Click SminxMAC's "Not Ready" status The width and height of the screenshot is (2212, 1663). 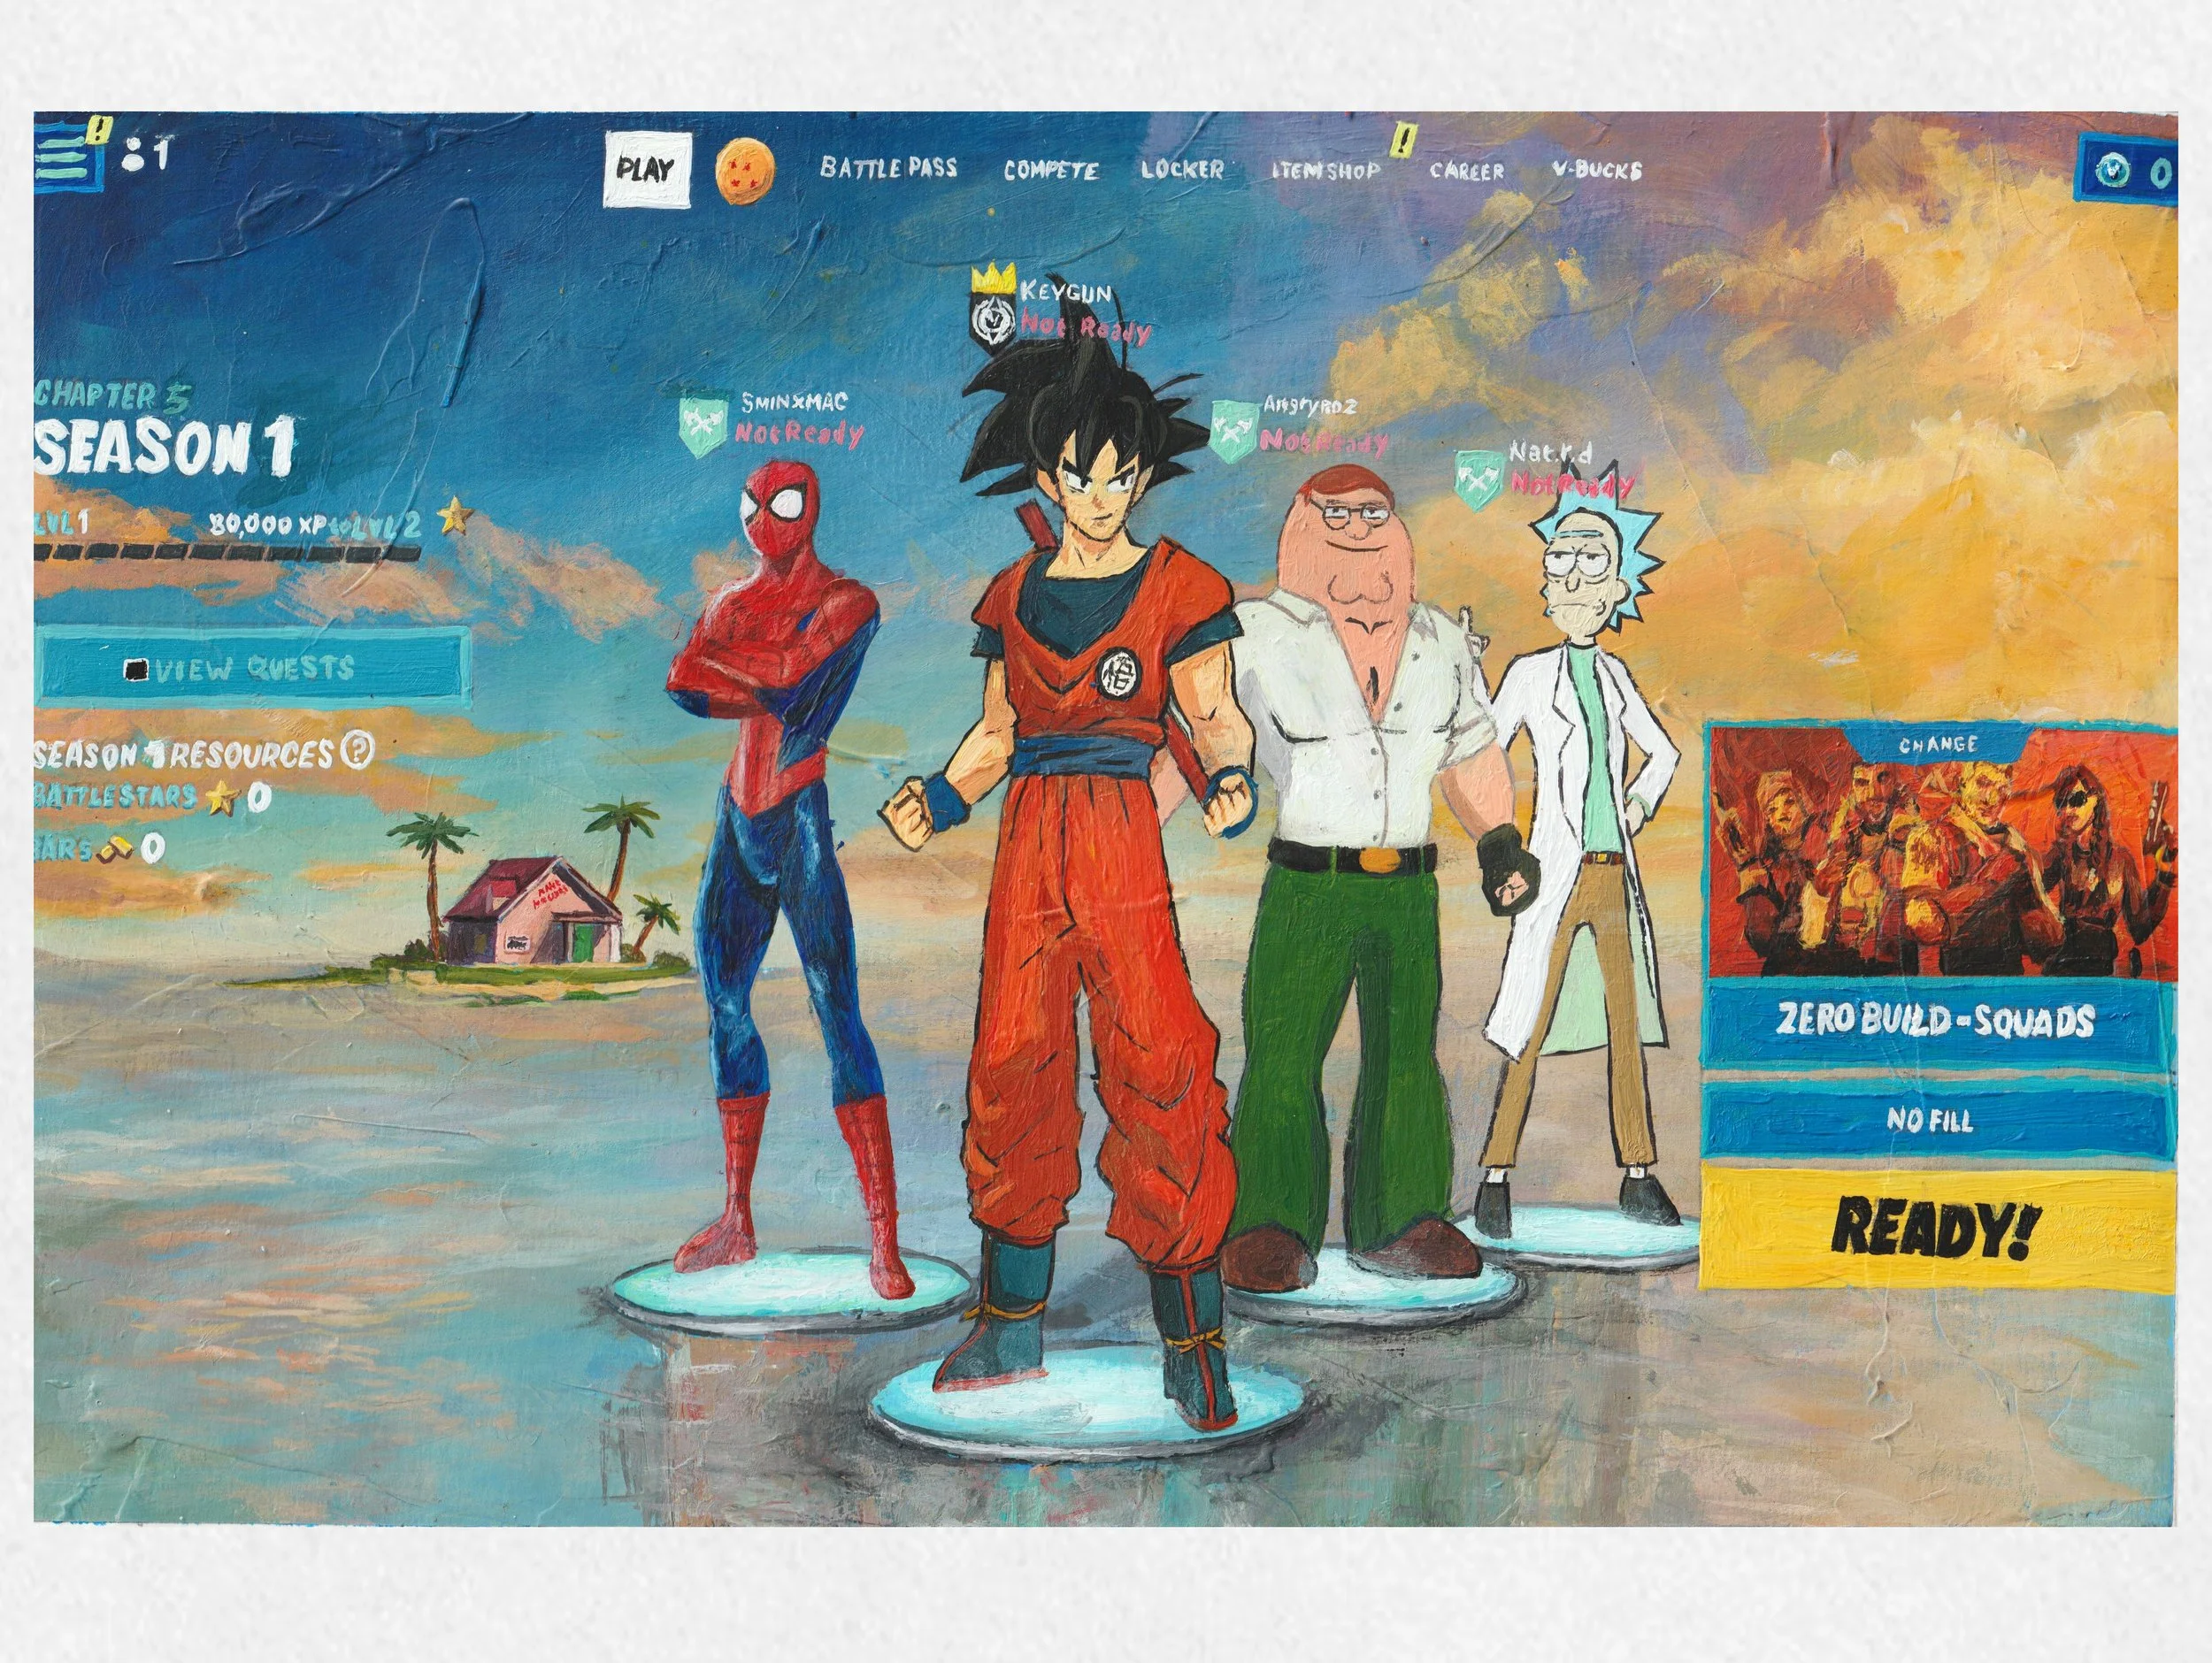pyautogui.click(x=798, y=433)
